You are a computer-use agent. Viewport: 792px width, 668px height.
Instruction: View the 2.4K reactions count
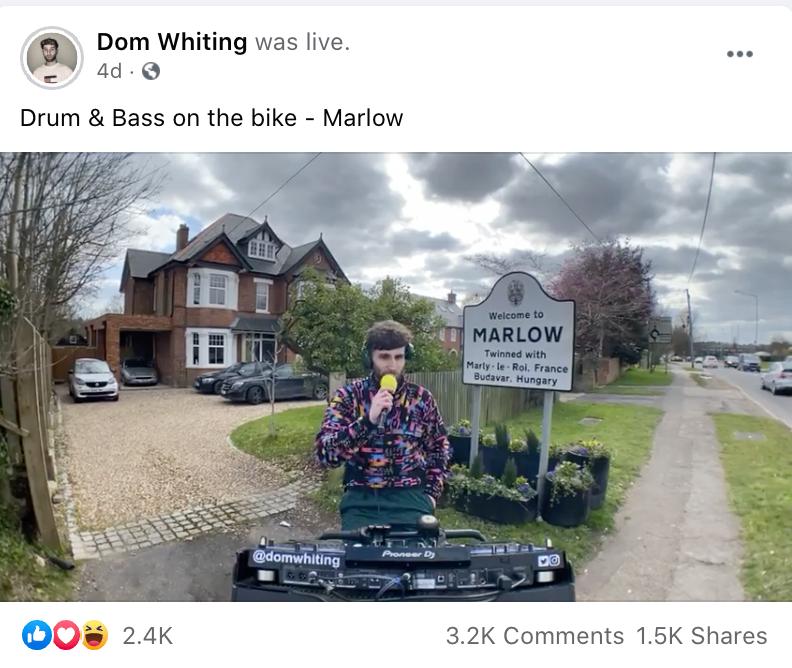[x=147, y=636]
